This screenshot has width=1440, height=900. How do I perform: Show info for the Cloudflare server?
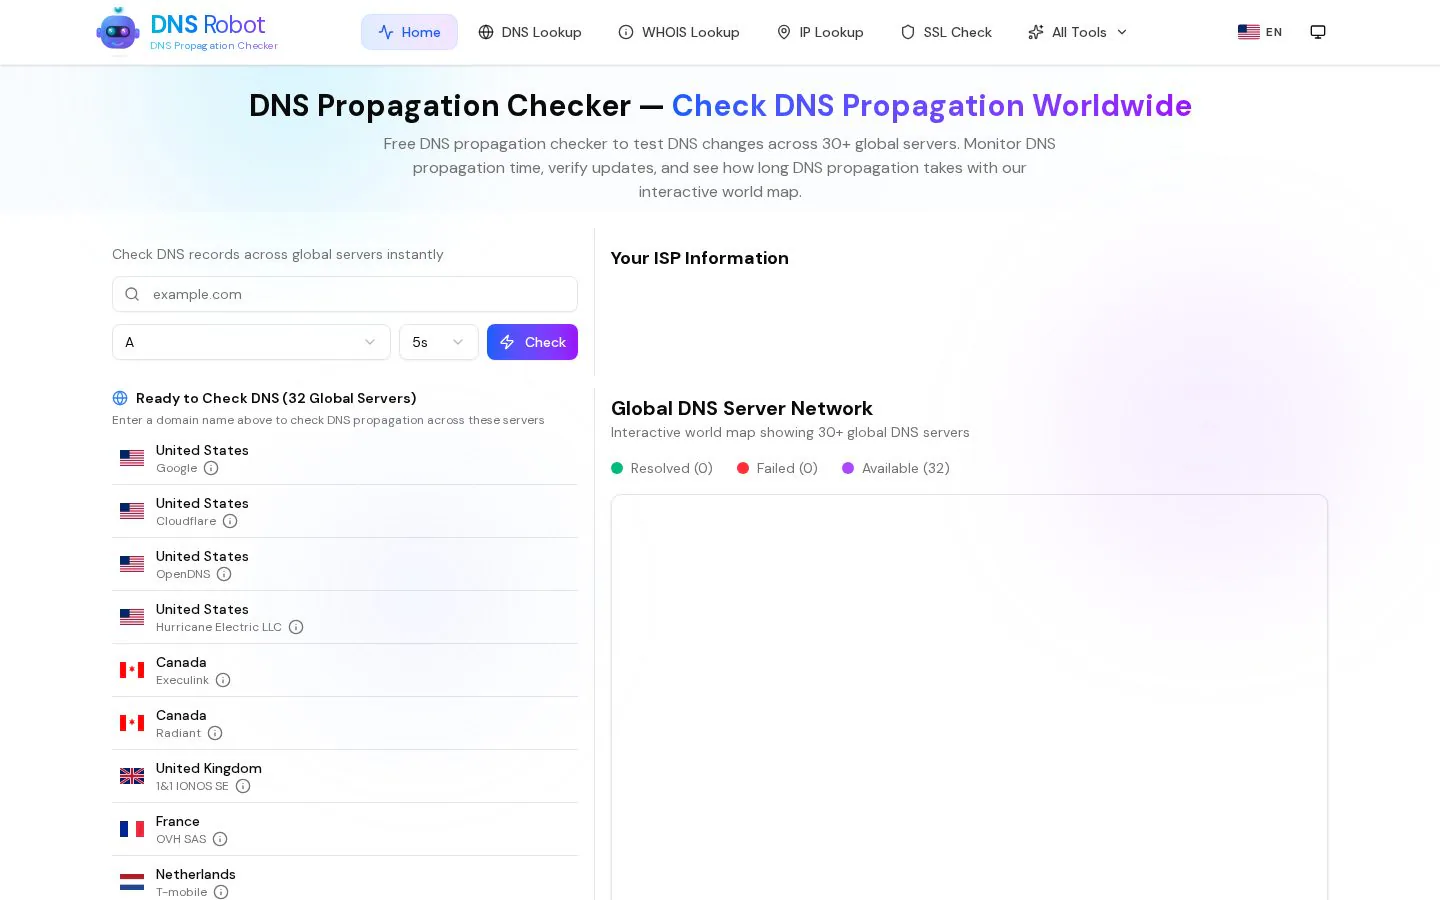tap(230, 521)
